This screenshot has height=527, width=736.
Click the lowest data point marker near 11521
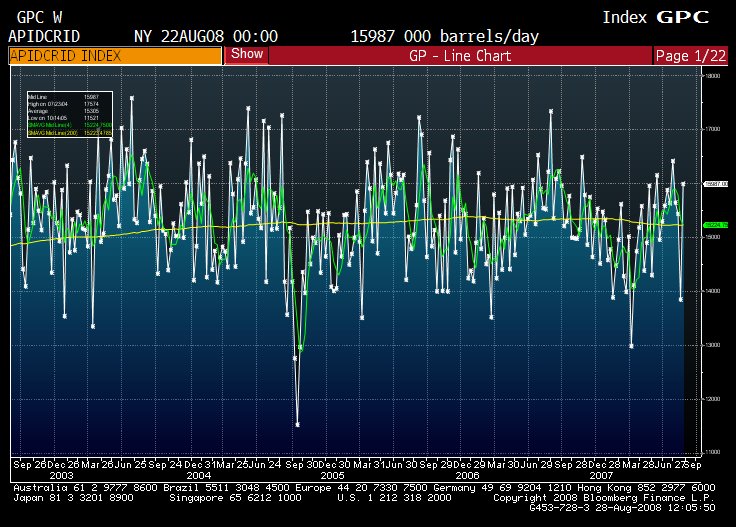click(298, 425)
